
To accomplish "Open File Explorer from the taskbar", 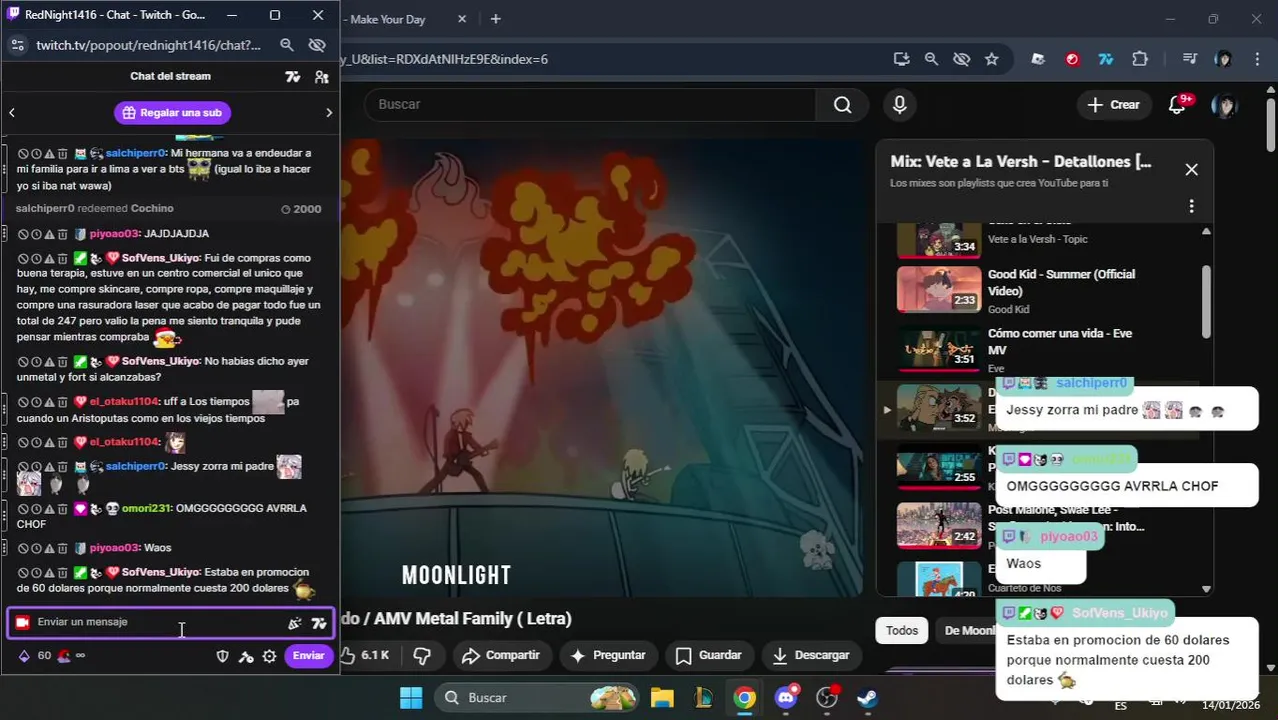I will click(662, 697).
